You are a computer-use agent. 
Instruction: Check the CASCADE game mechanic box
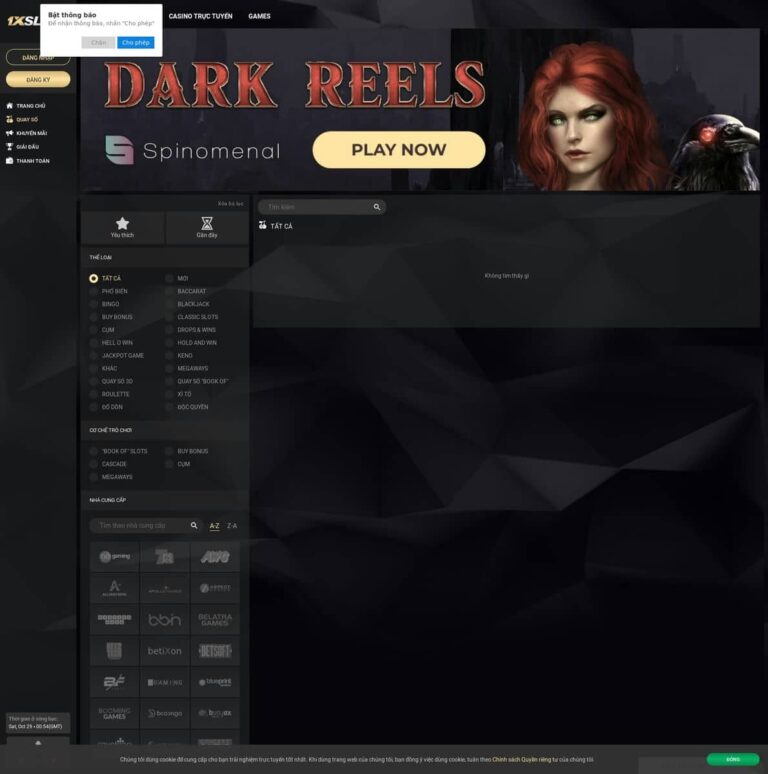coord(93,464)
